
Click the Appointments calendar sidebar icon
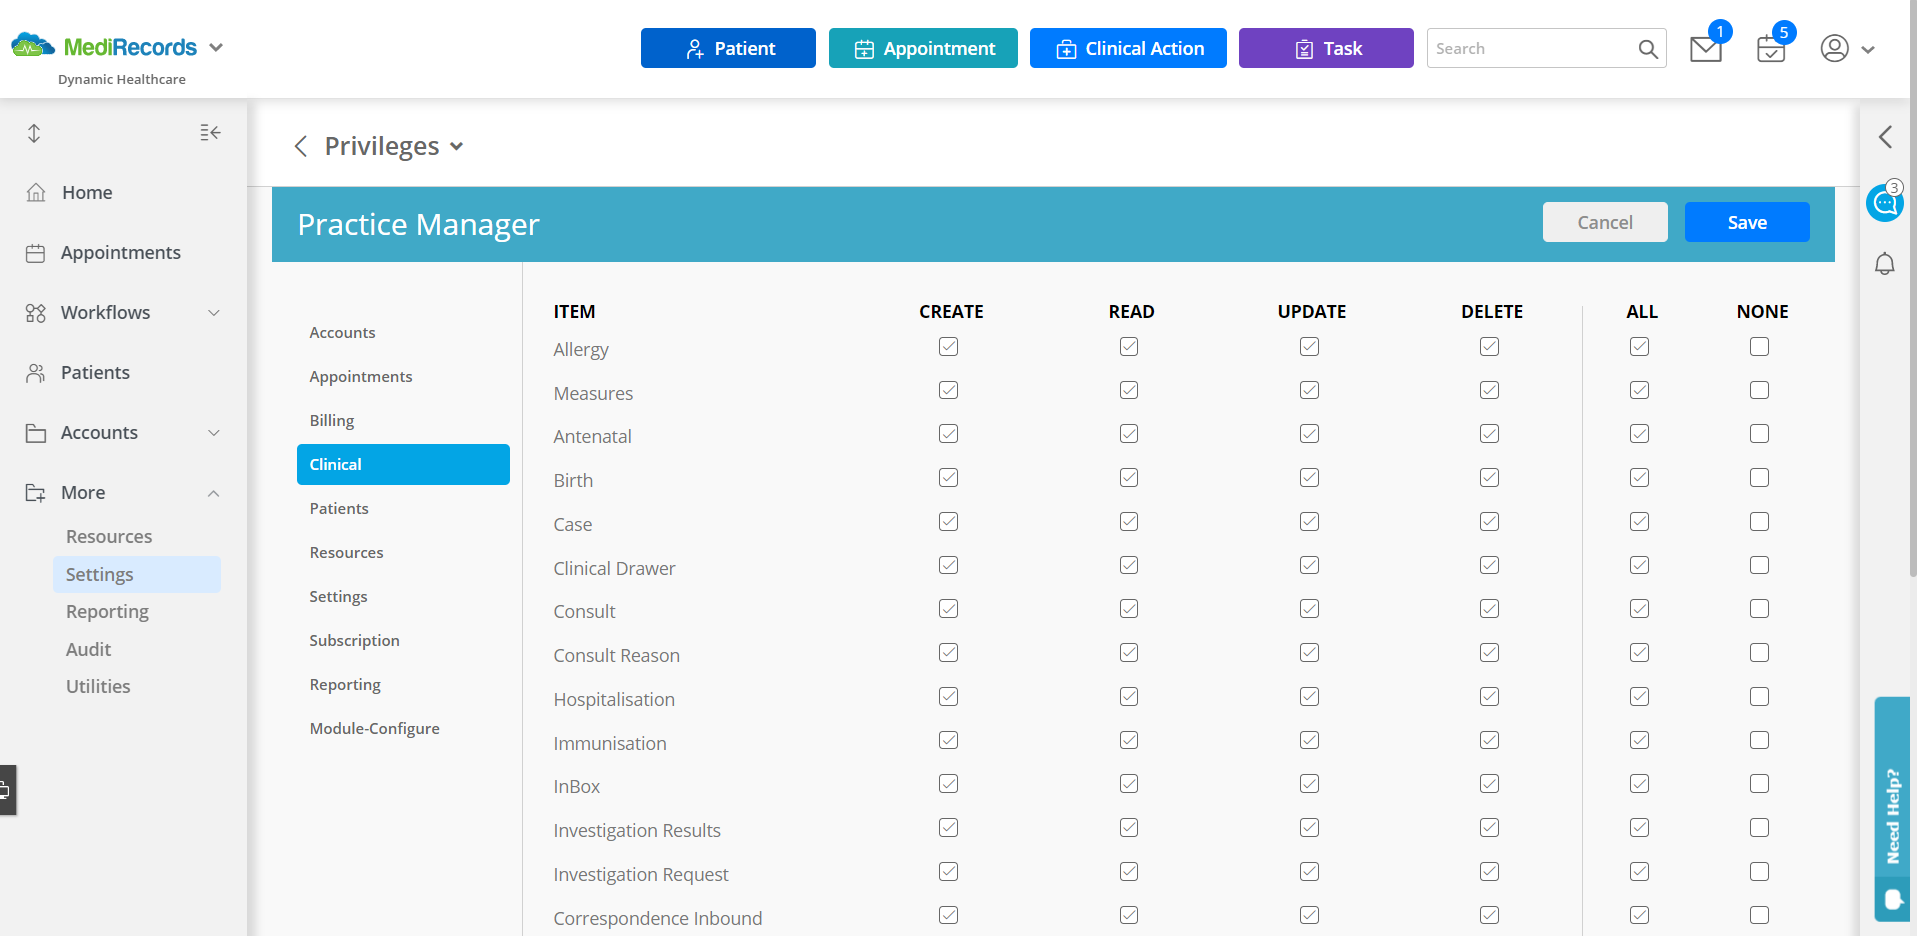pos(36,253)
